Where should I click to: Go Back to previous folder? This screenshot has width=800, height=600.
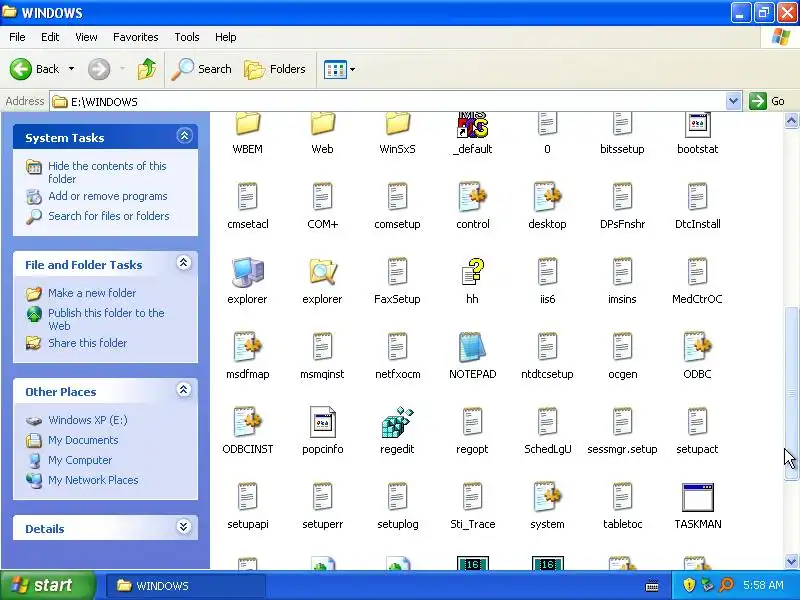[x=34, y=69]
